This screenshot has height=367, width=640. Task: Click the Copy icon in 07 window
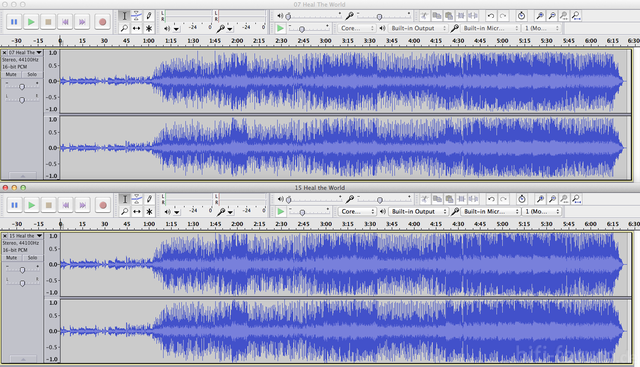point(437,16)
